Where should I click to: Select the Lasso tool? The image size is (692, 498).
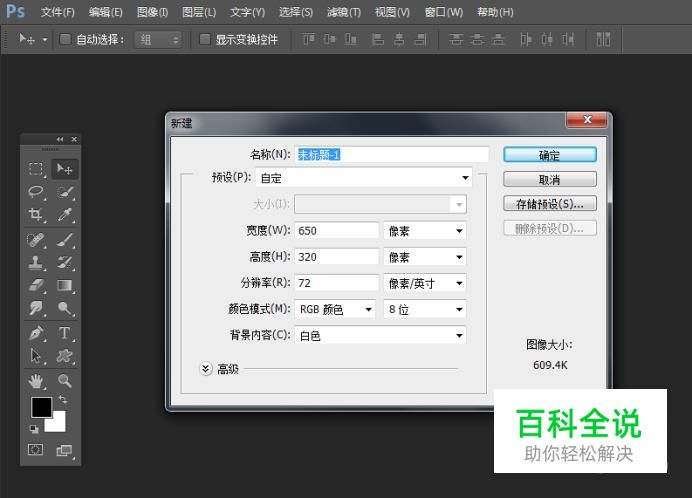pyautogui.click(x=36, y=192)
